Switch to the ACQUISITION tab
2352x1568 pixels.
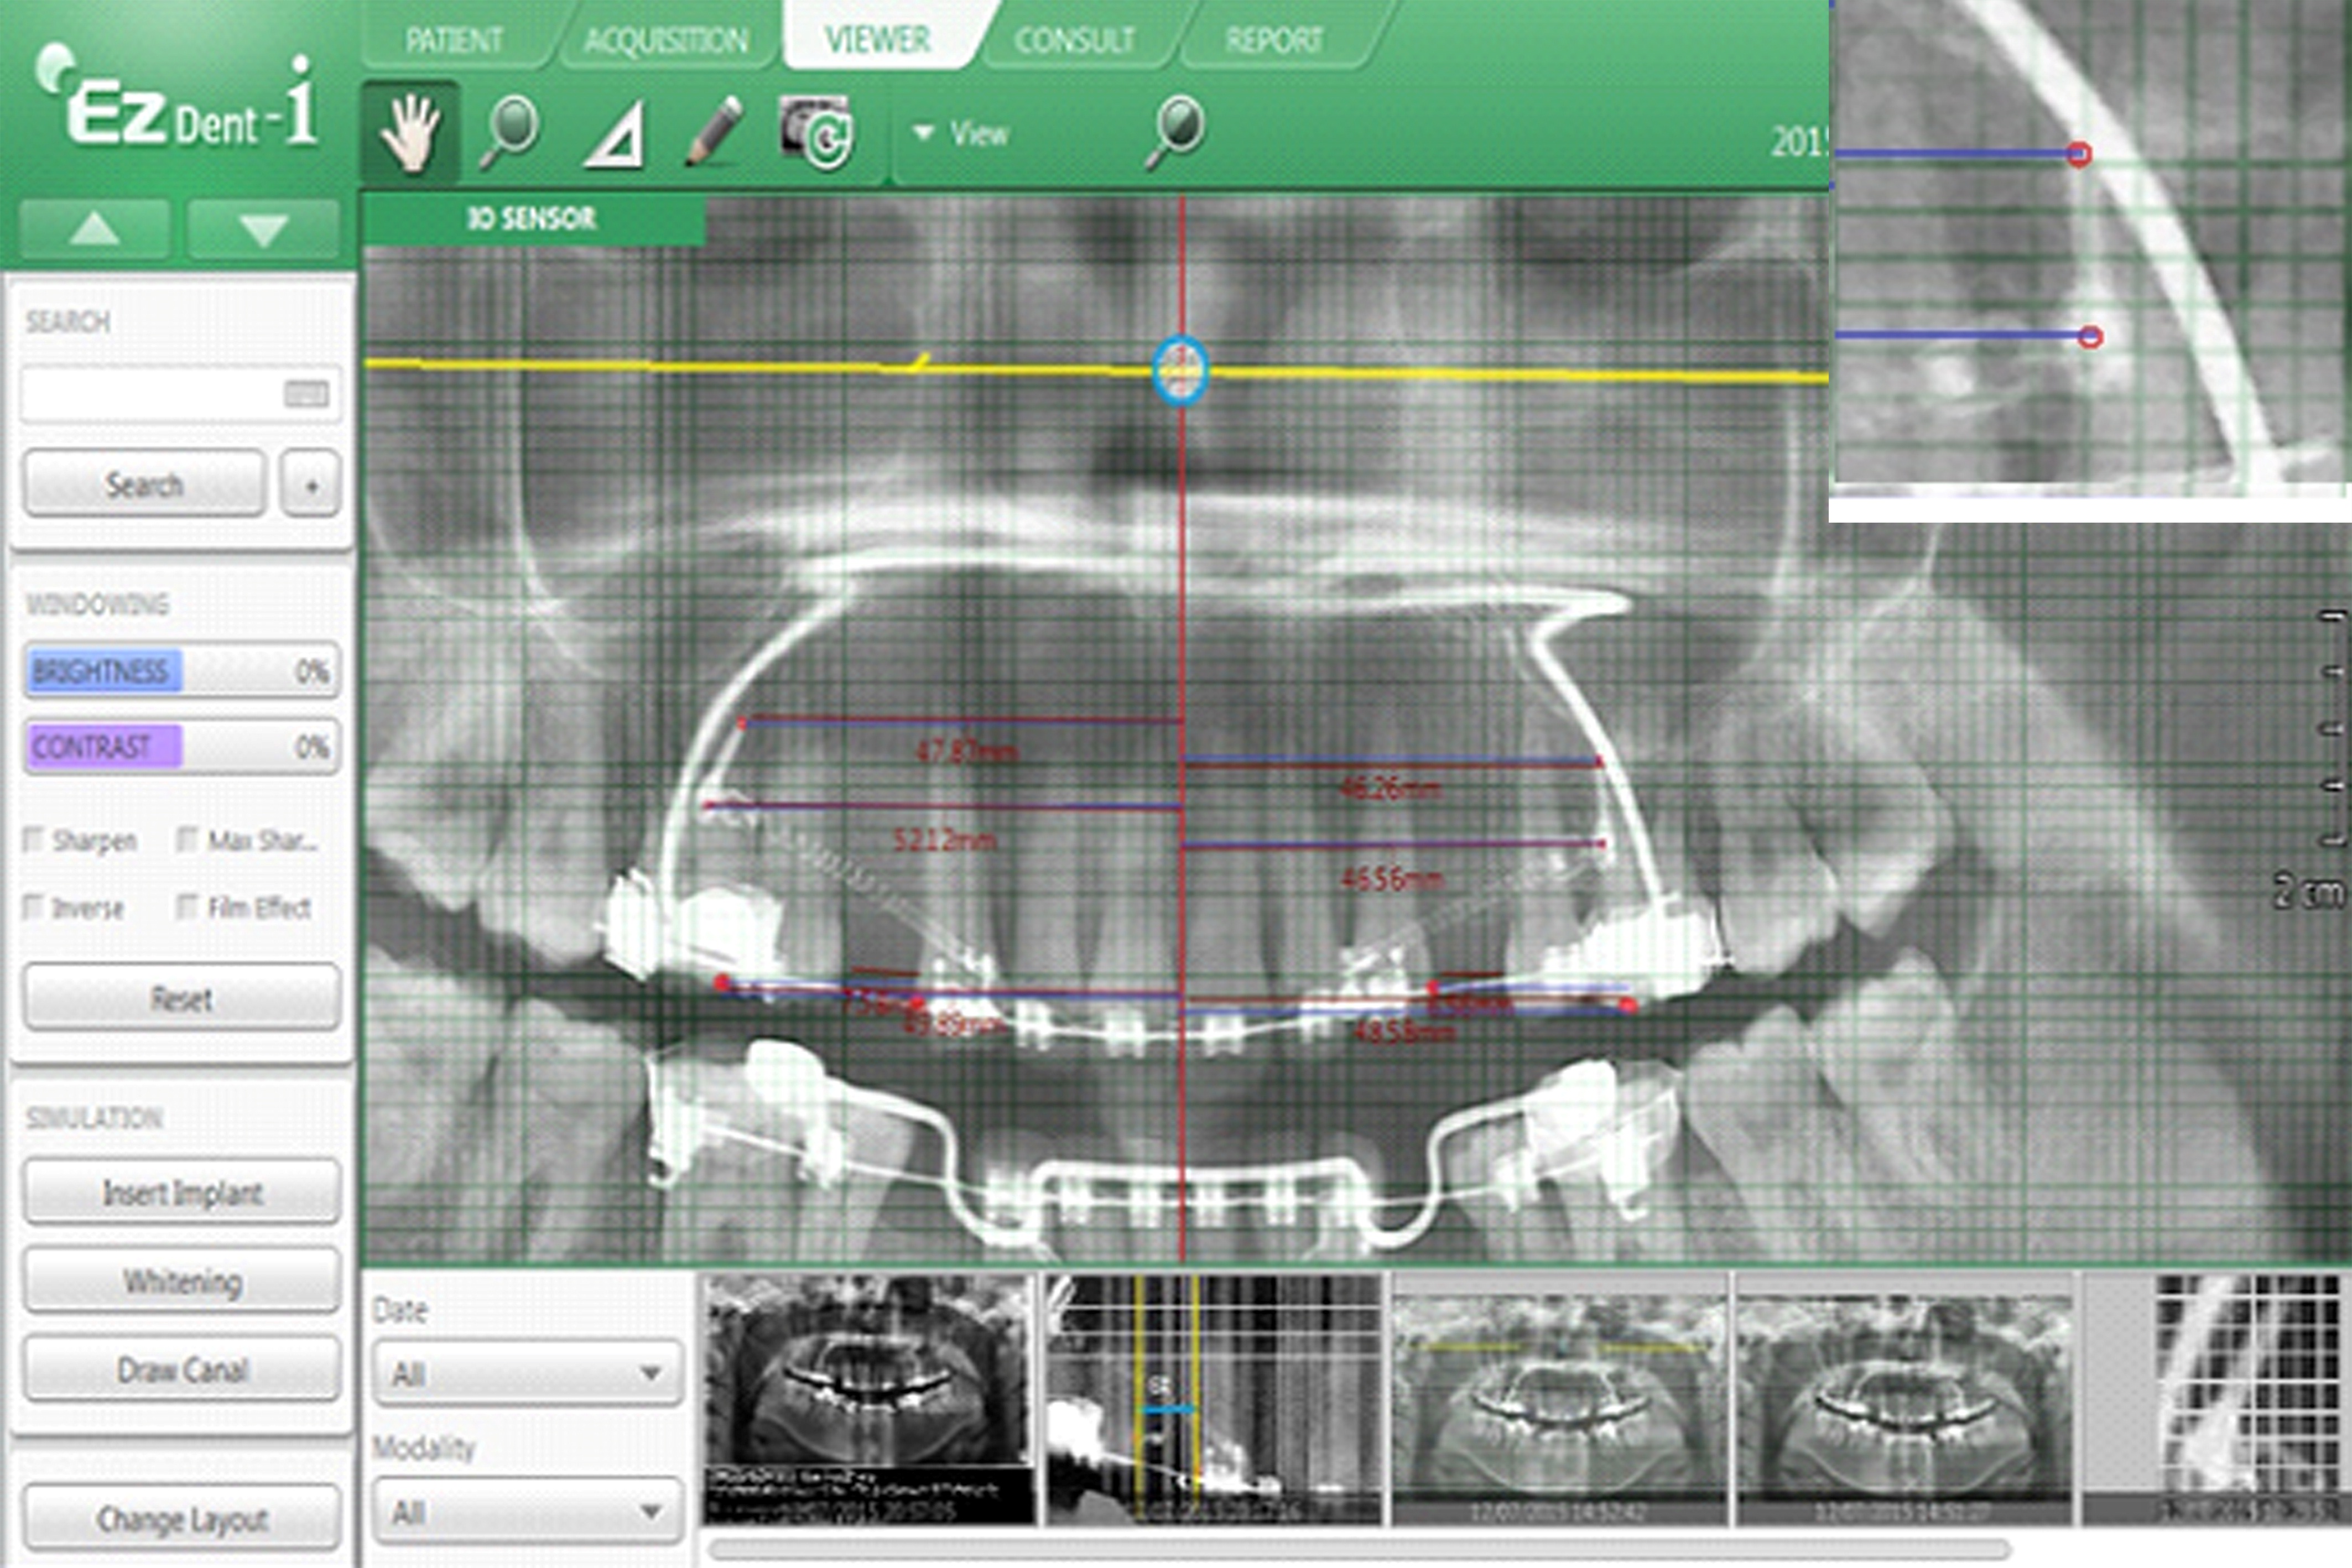(x=665, y=40)
